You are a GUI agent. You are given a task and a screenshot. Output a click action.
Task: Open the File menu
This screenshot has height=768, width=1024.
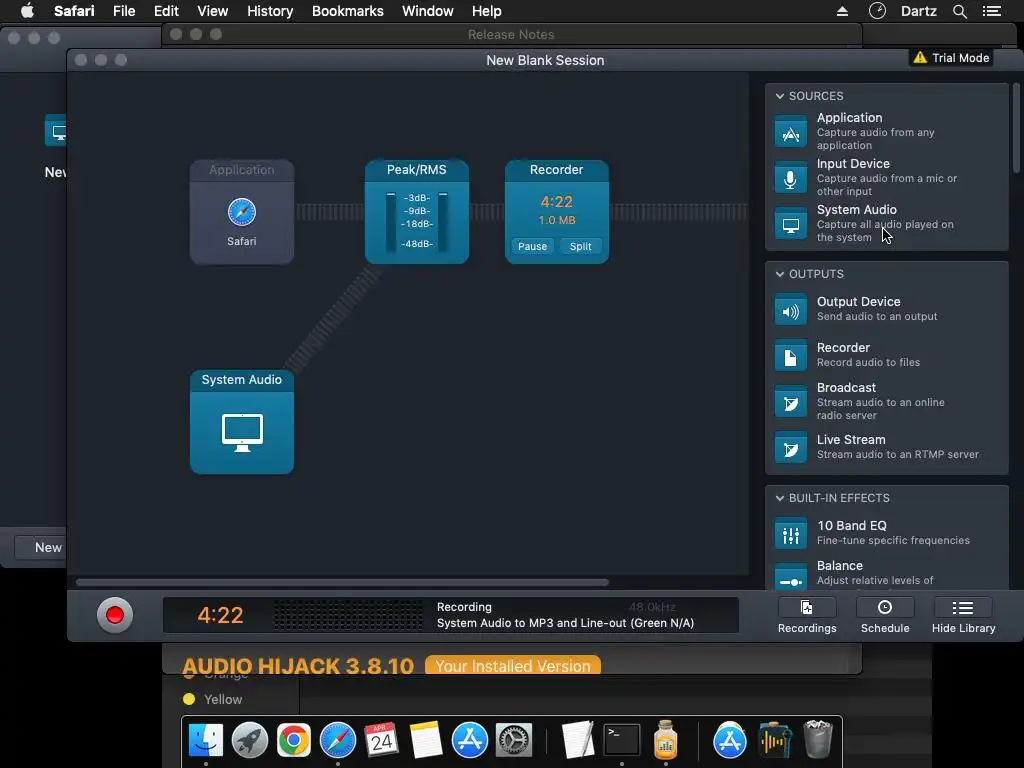(123, 11)
